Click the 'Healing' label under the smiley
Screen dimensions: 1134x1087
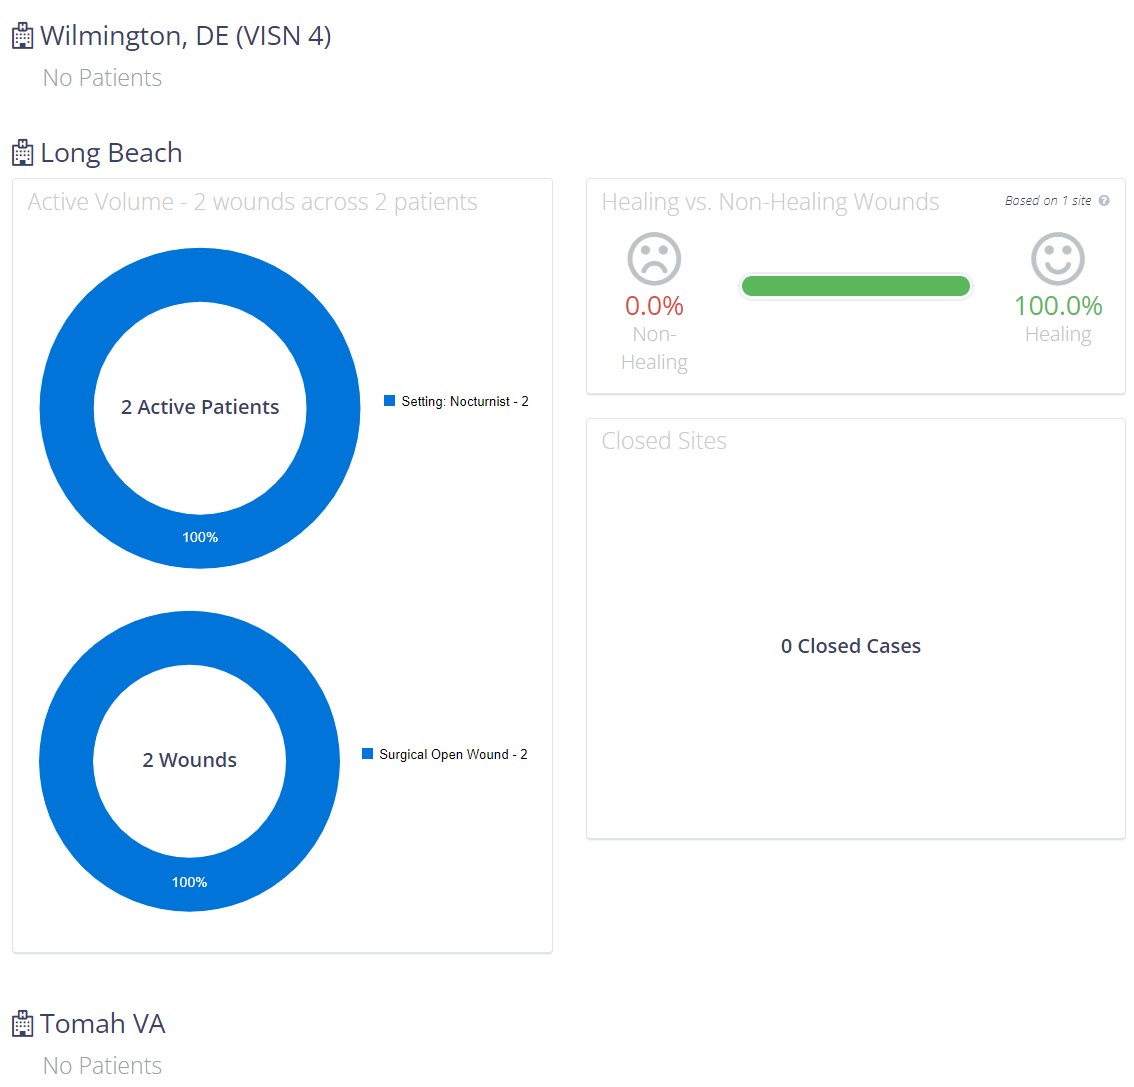[x=1058, y=334]
